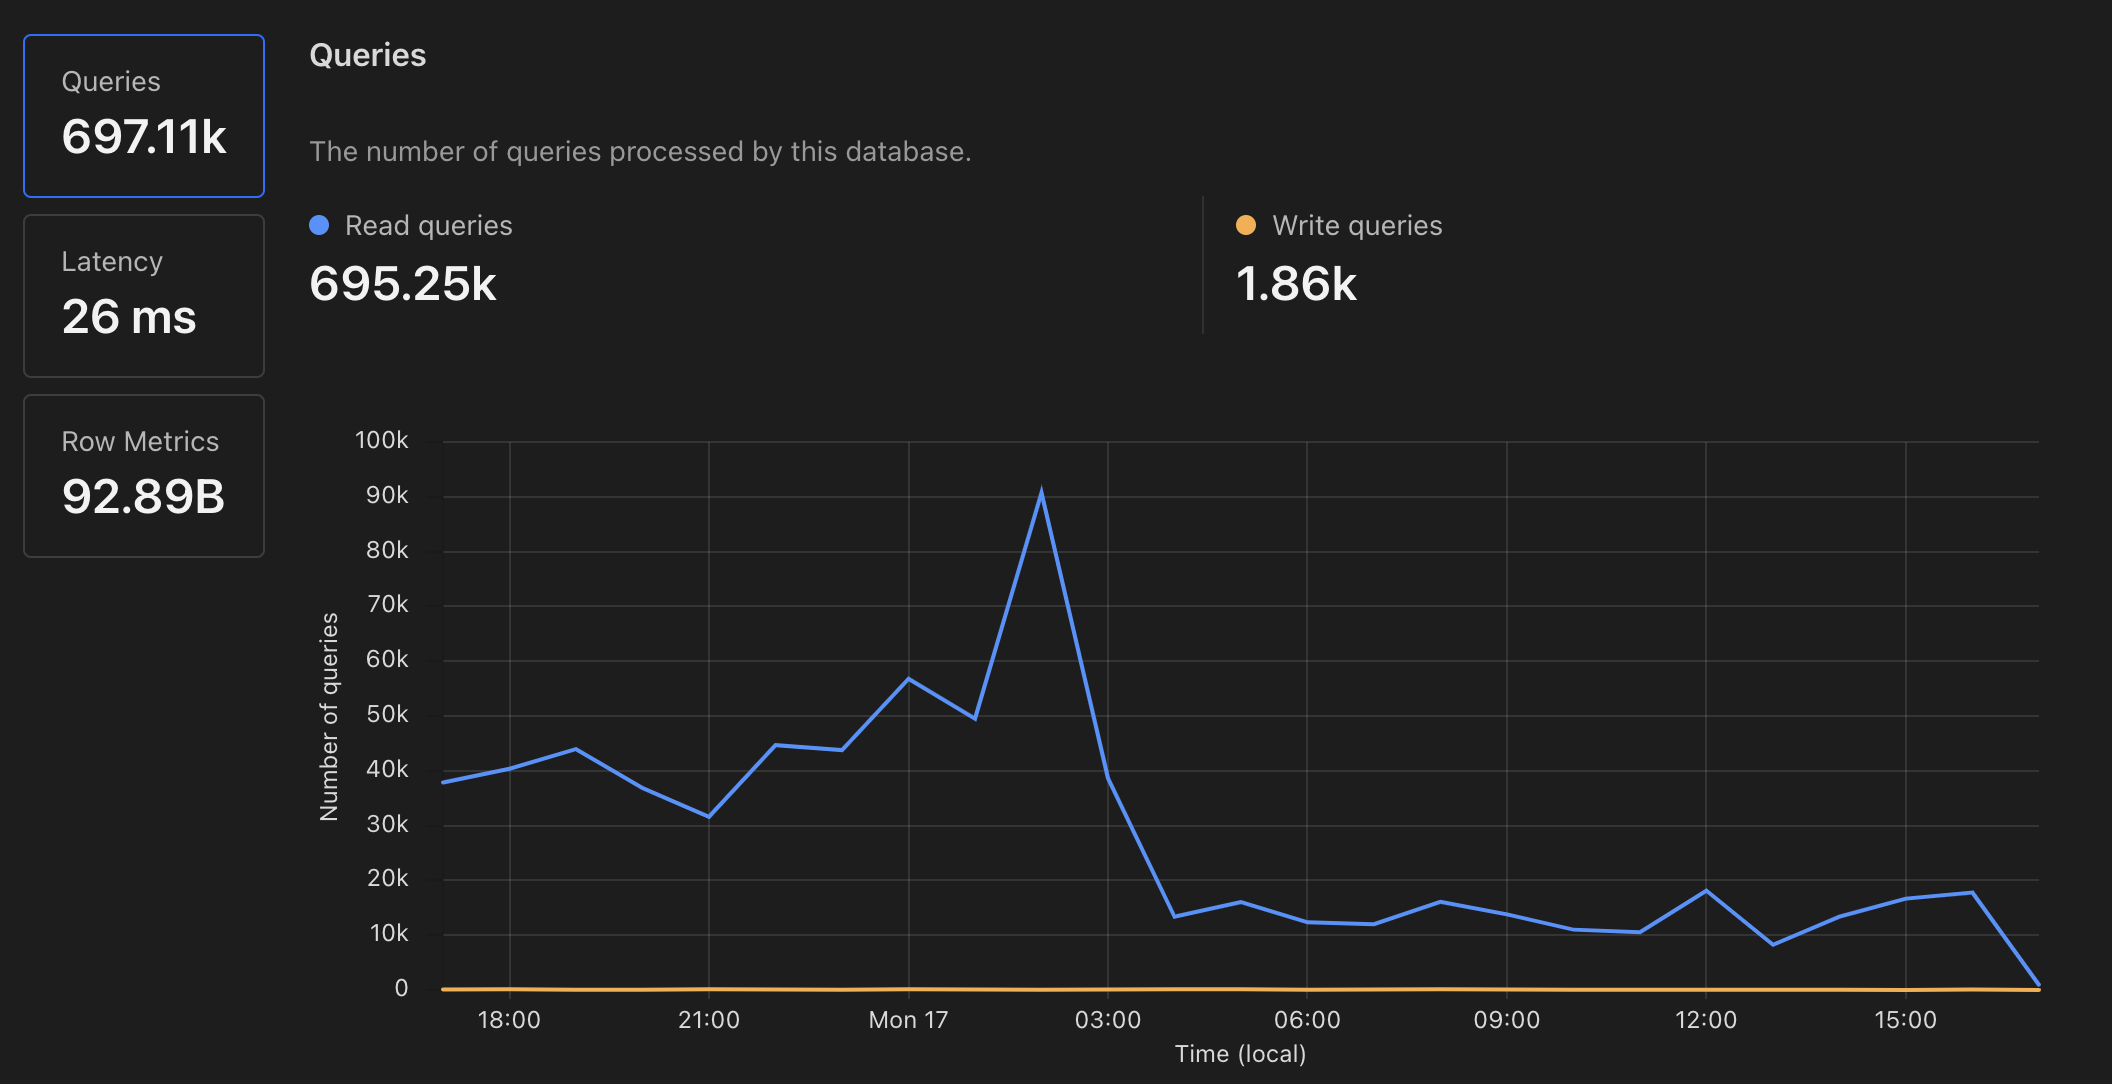Image resolution: width=2112 pixels, height=1084 pixels.
Task: Click the 21:00 time axis label
Action: [x=709, y=1020]
